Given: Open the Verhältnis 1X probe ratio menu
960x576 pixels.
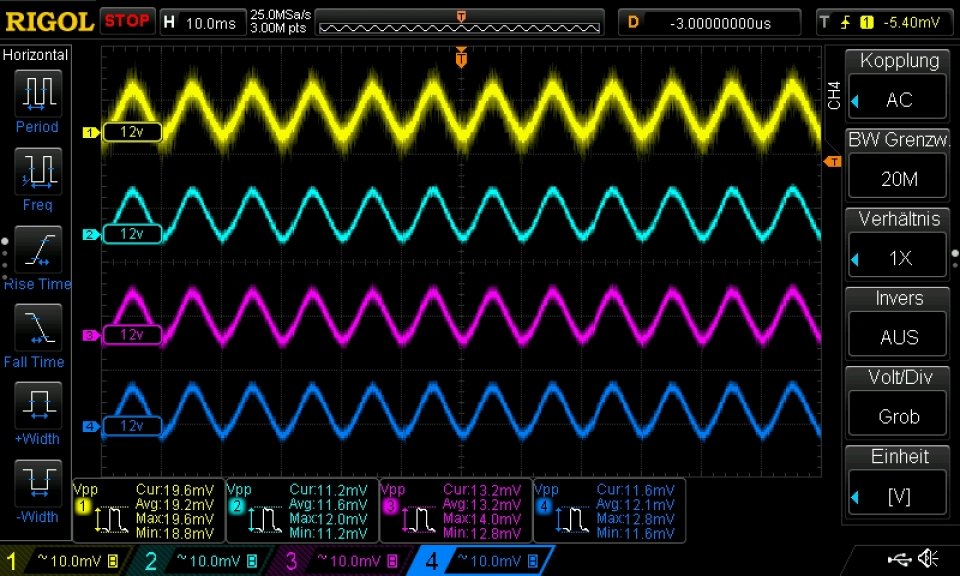Looking at the screenshot, I should point(898,242).
